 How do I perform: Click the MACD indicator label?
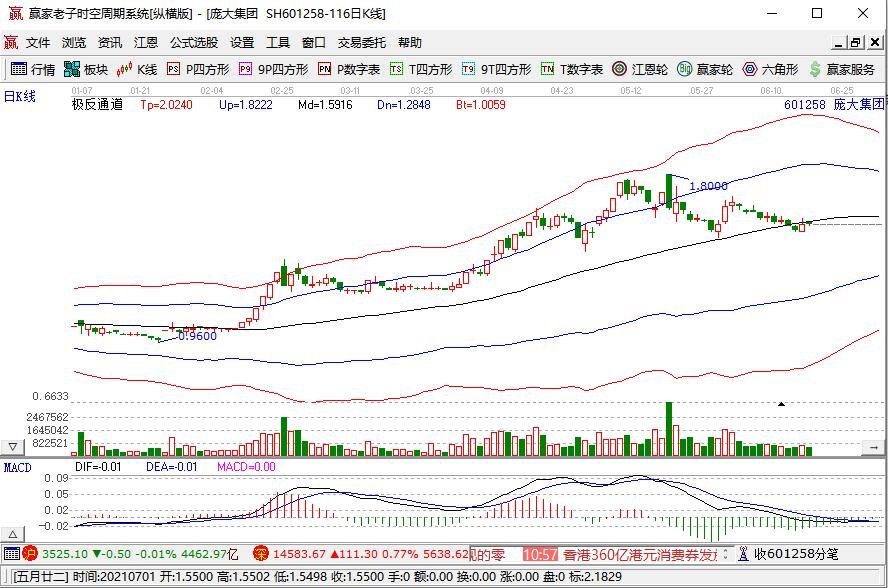coord(17,467)
